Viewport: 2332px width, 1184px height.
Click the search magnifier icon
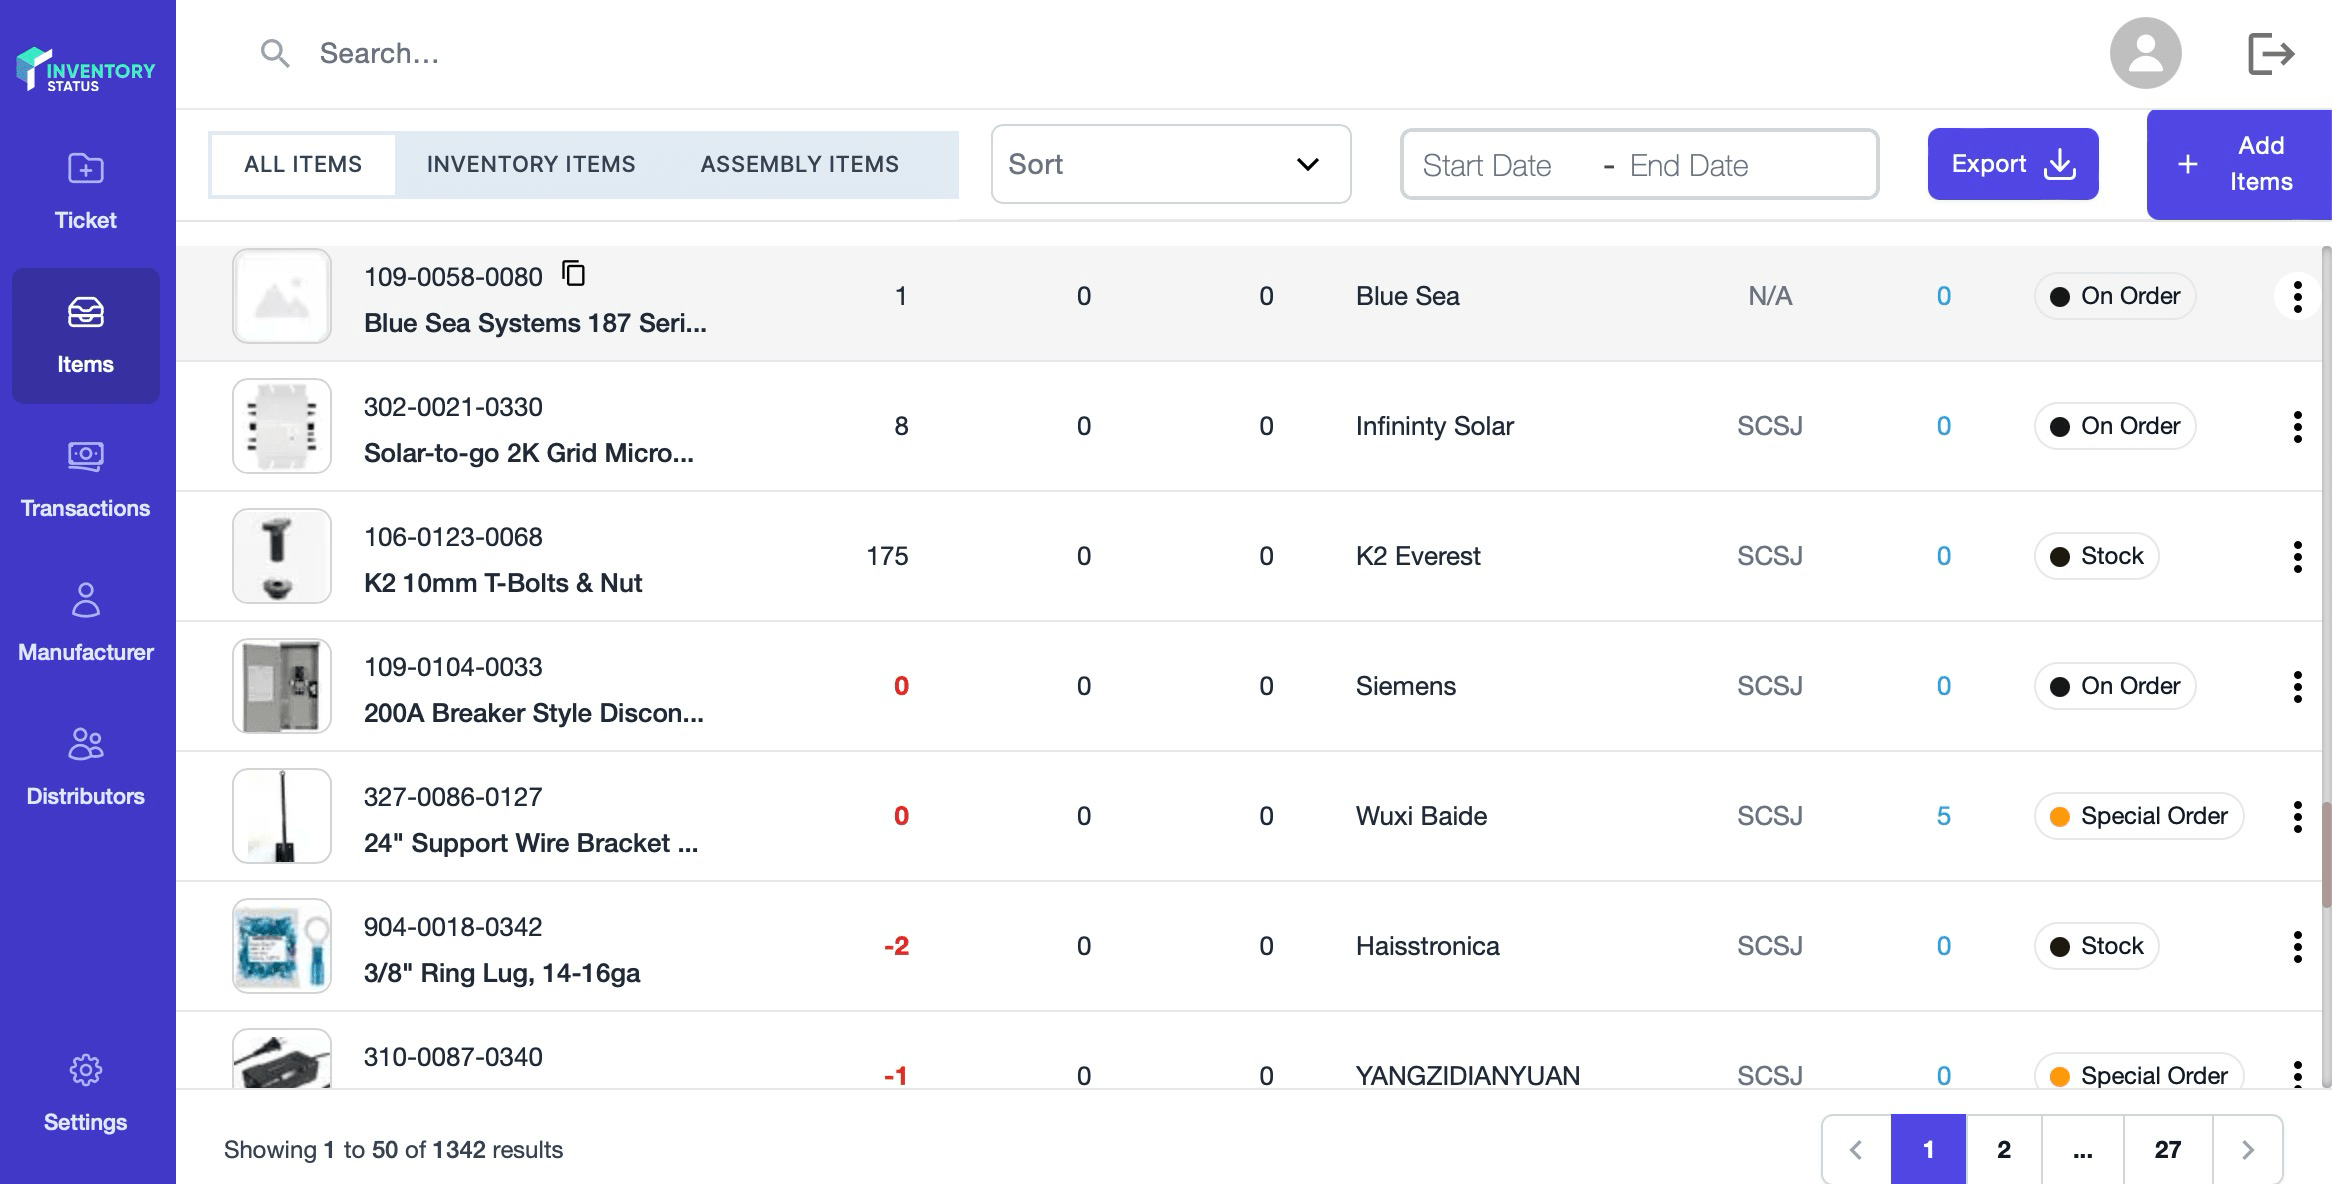(275, 53)
